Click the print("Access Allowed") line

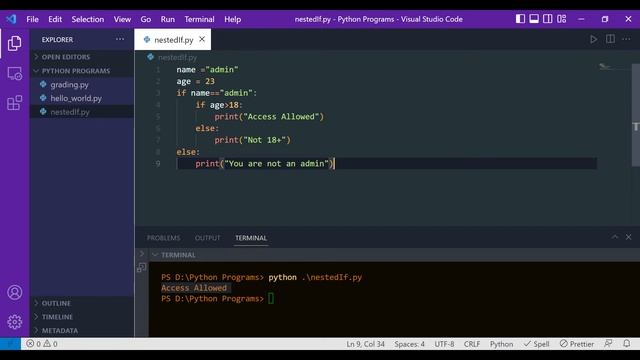(x=269, y=116)
